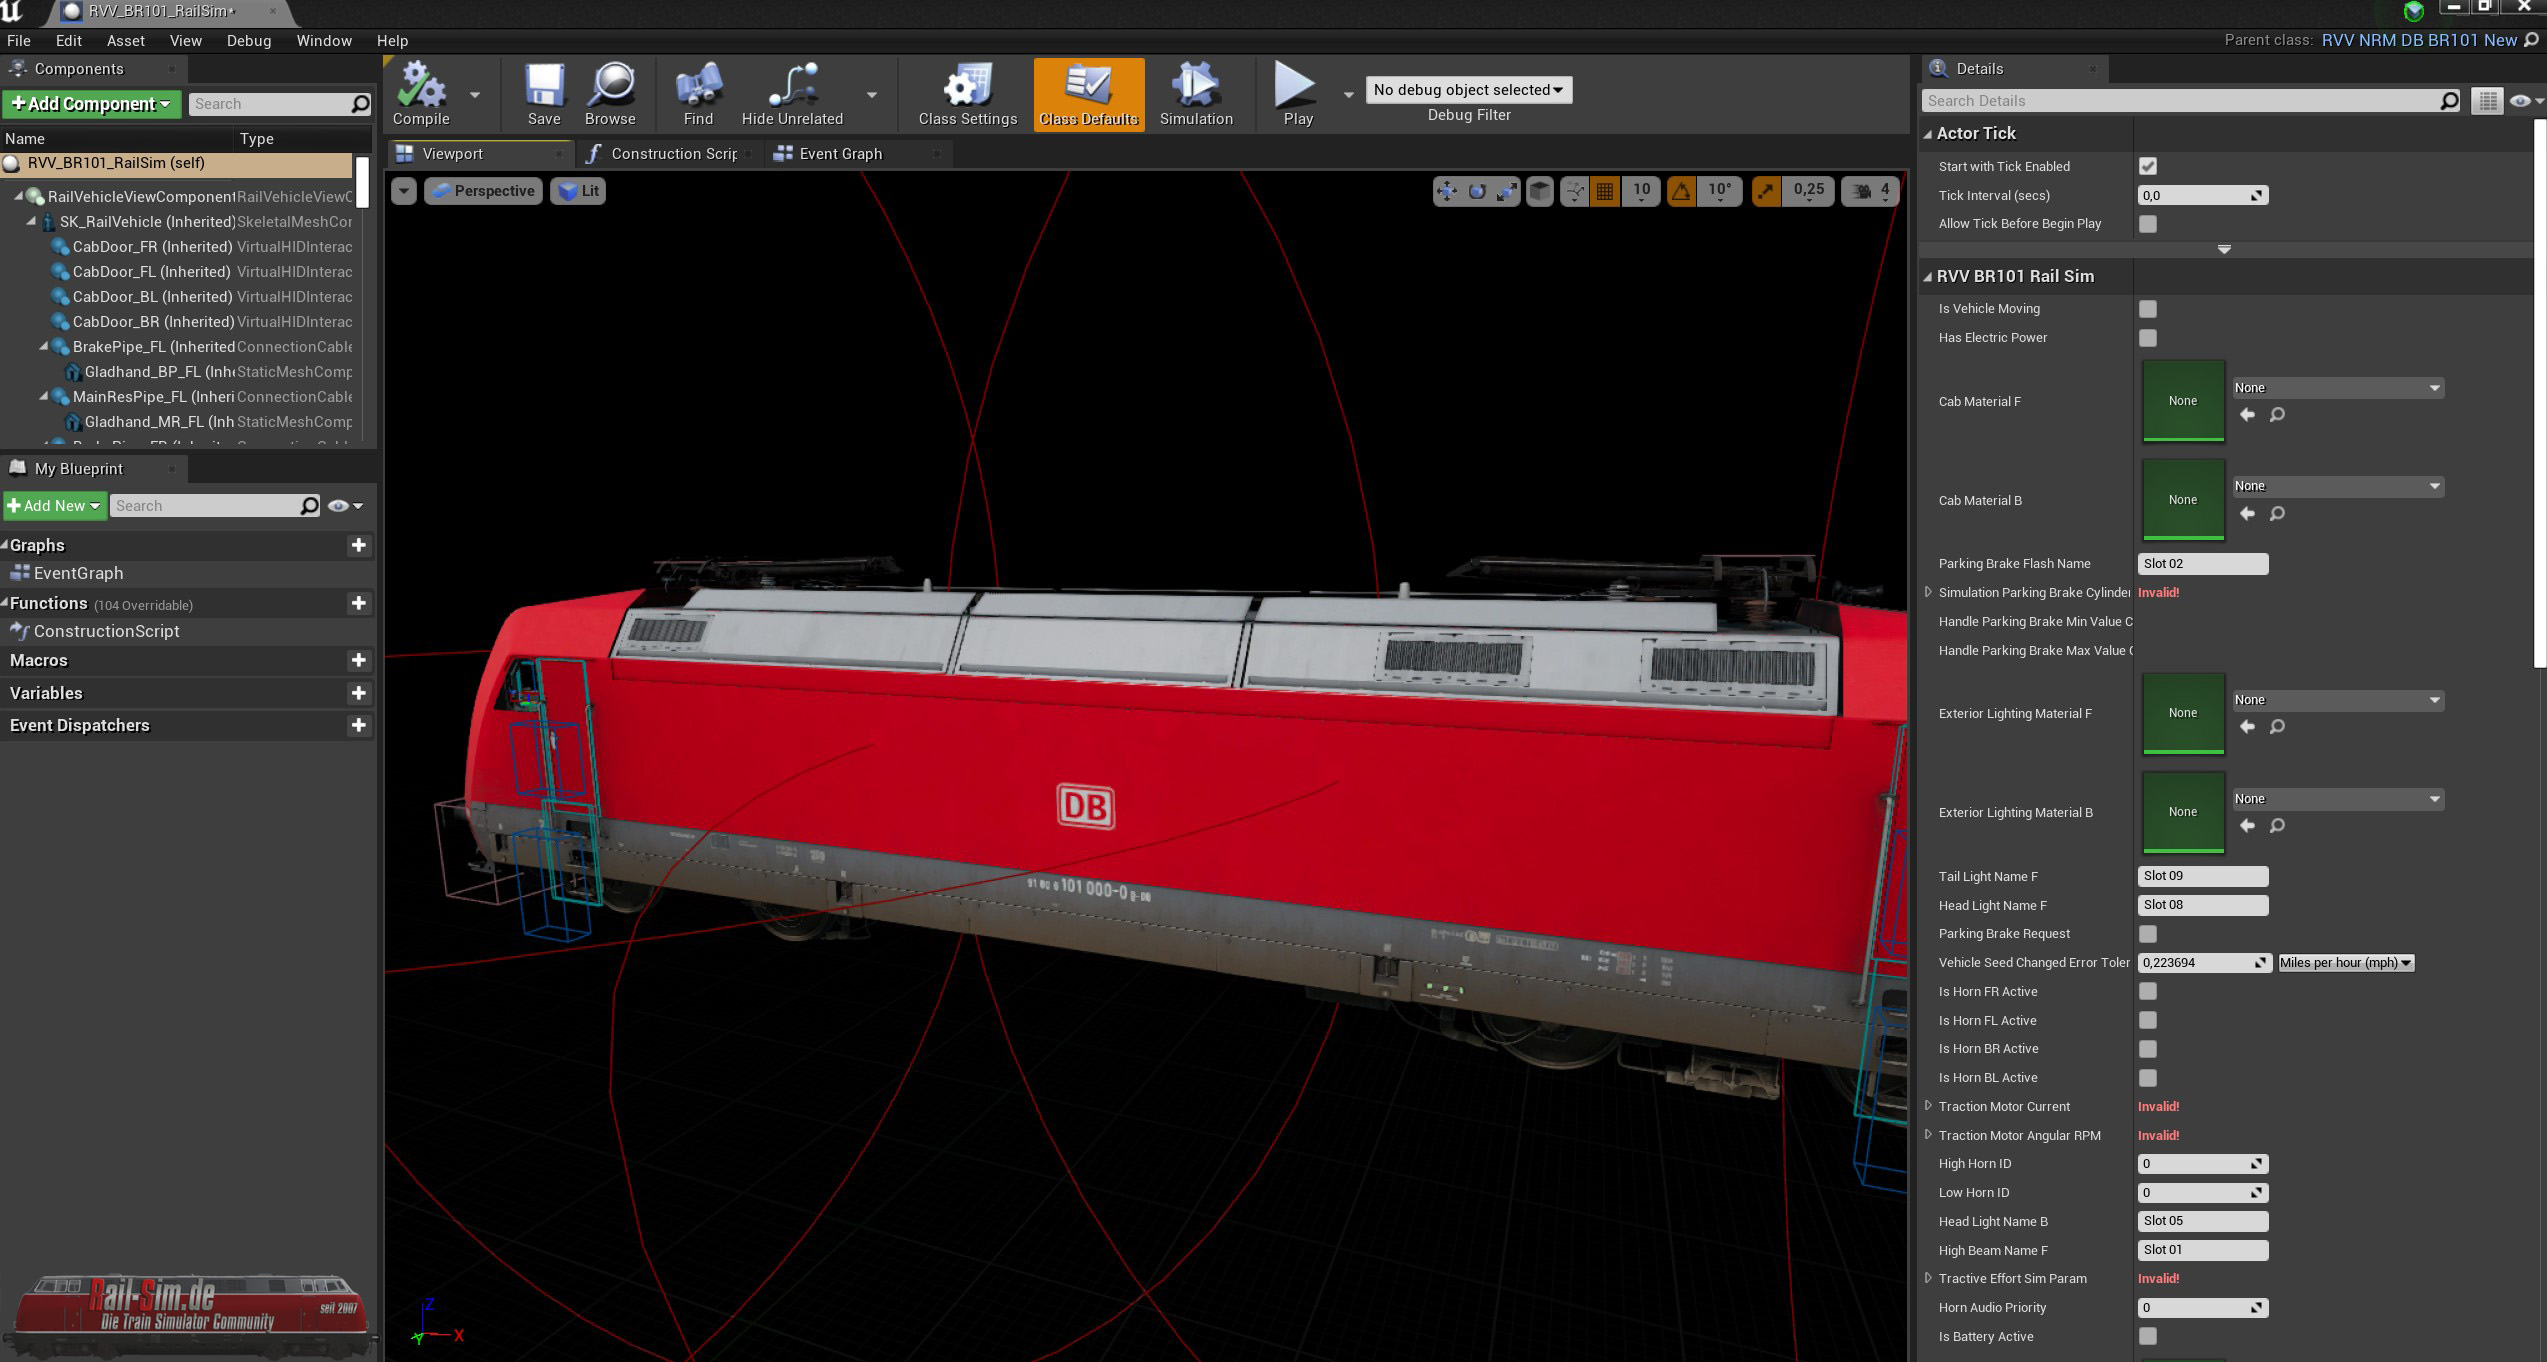Uncheck Start with Tick Enabled

[x=2147, y=166]
